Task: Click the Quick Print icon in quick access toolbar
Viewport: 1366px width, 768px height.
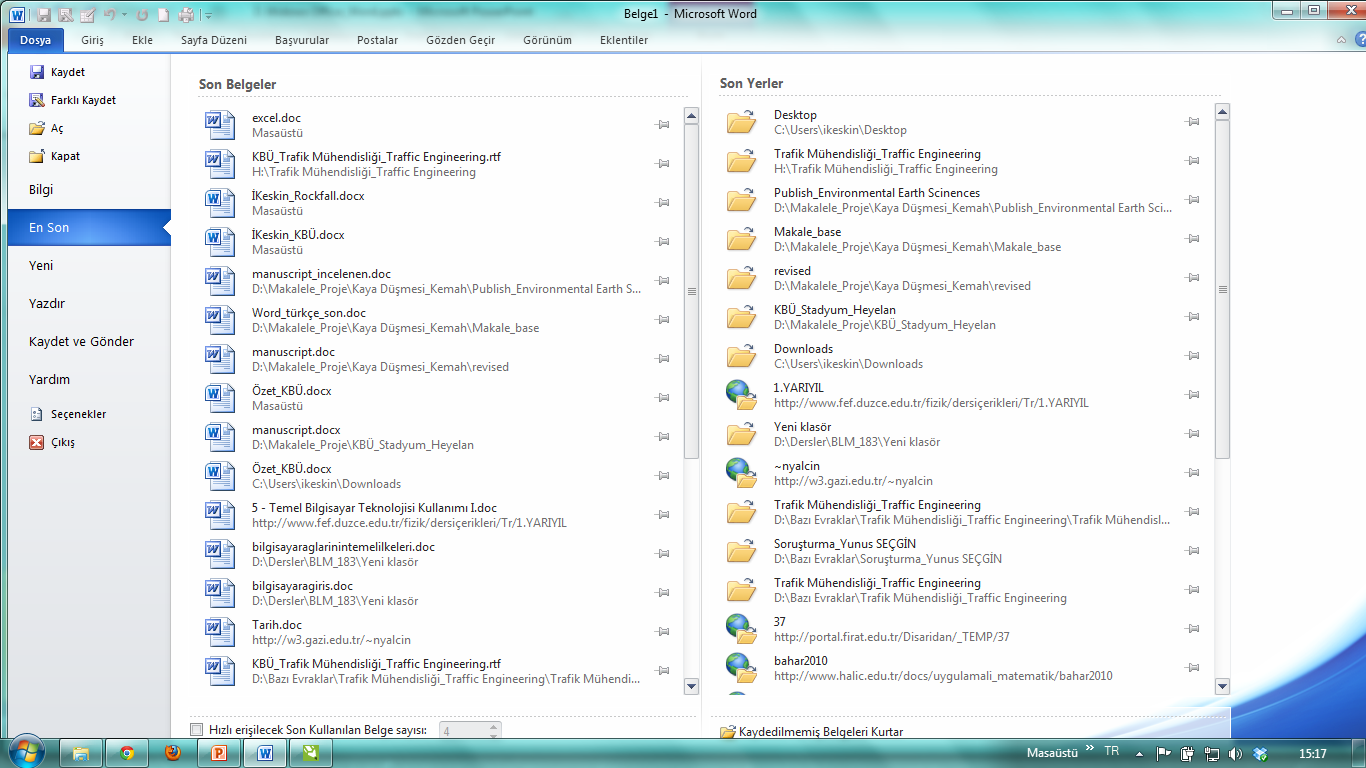Action: point(186,15)
